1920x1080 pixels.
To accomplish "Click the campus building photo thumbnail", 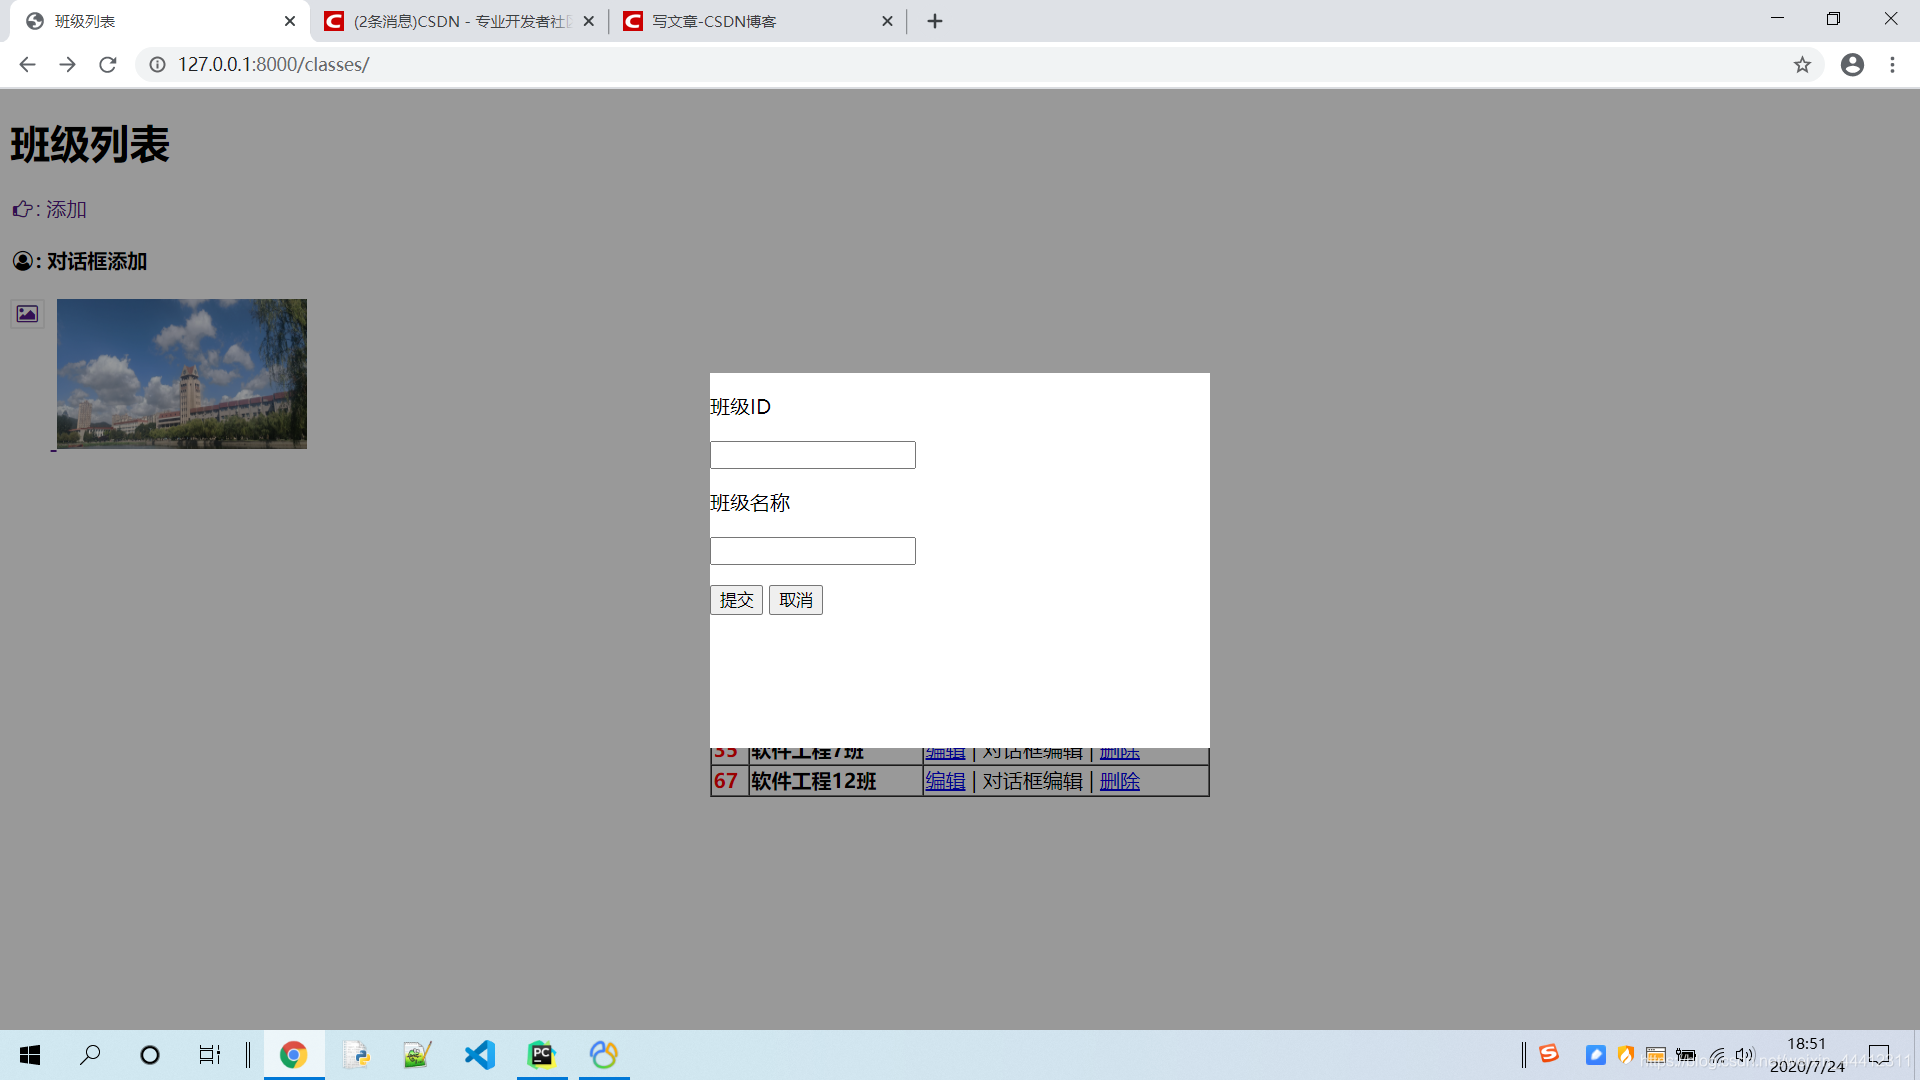I will pyautogui.click(x=182, y=374).
